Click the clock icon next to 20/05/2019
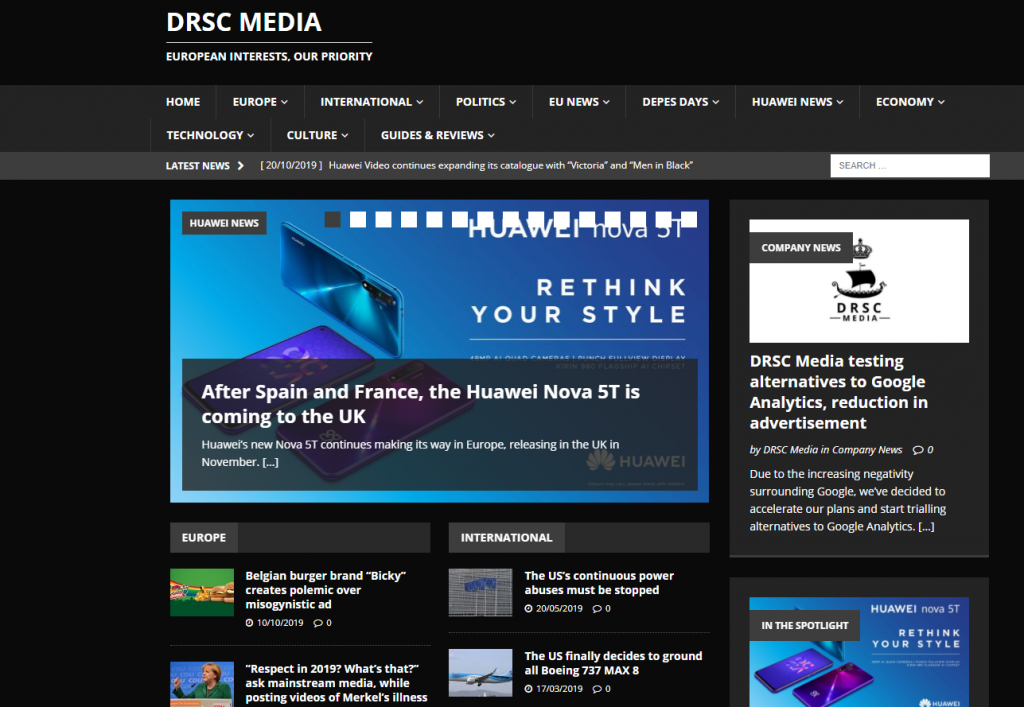The image size is (1024, 707). coord(528,608)
